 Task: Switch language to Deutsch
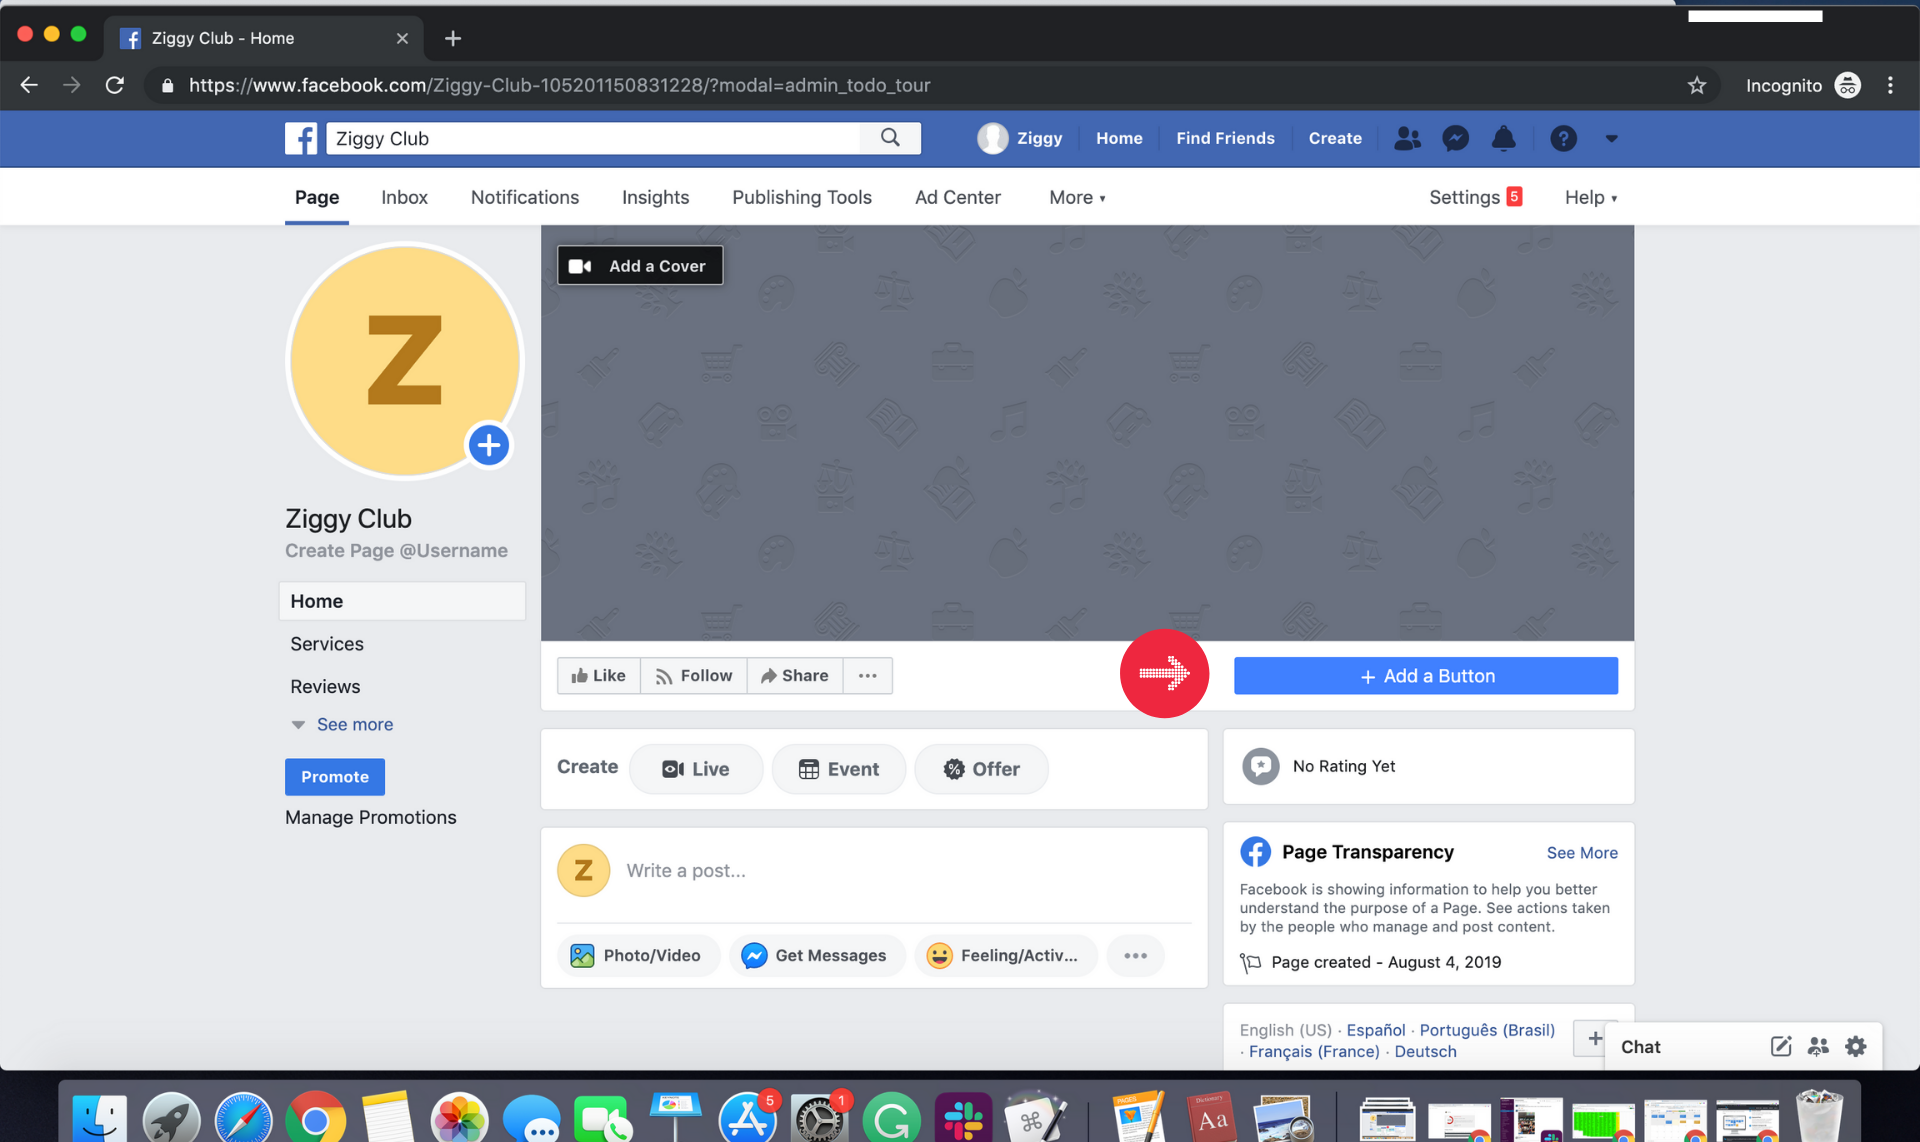pyautogui.click(x=1425, y=1052)
